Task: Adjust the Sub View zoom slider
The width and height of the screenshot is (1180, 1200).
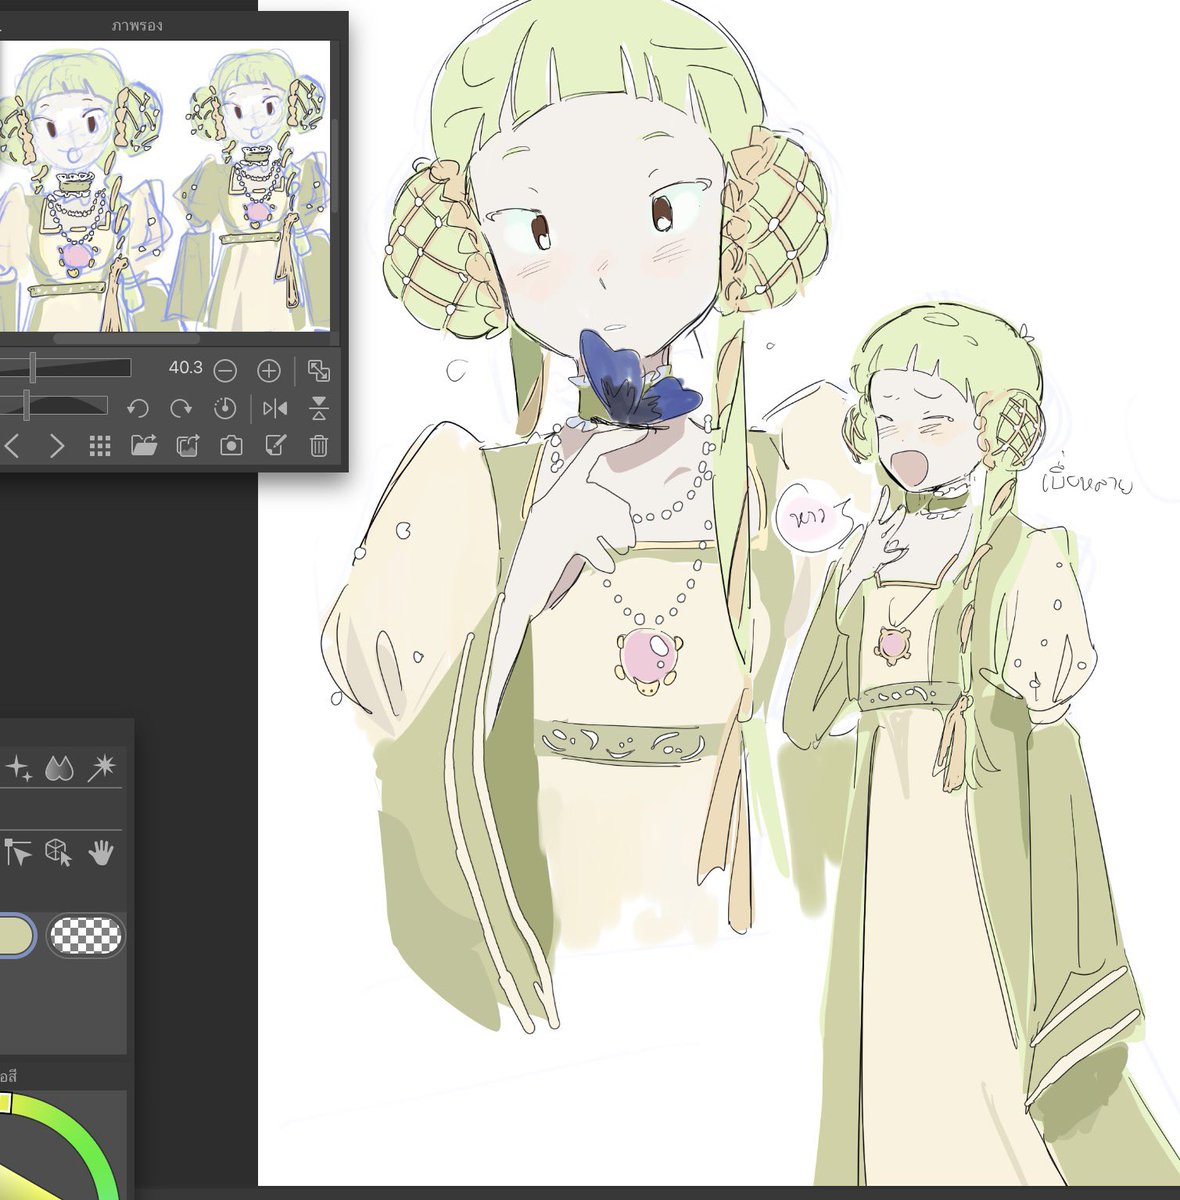Action: 65,368
